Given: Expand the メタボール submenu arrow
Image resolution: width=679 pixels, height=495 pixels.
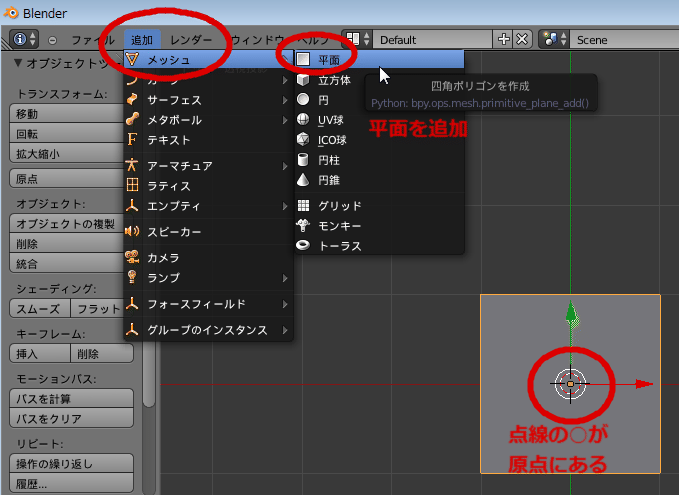Looking at the screenshot, I should tap(285, 120).
